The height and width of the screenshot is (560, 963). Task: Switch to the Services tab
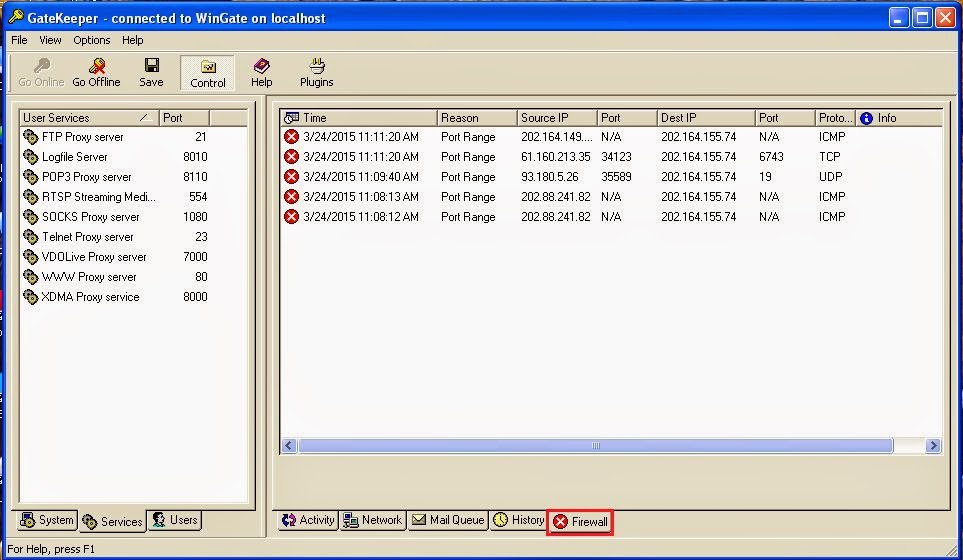pos(112,521)
